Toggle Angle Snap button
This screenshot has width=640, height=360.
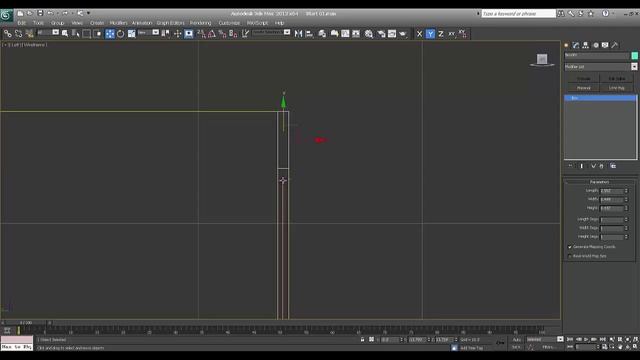[x=212, y=34]
